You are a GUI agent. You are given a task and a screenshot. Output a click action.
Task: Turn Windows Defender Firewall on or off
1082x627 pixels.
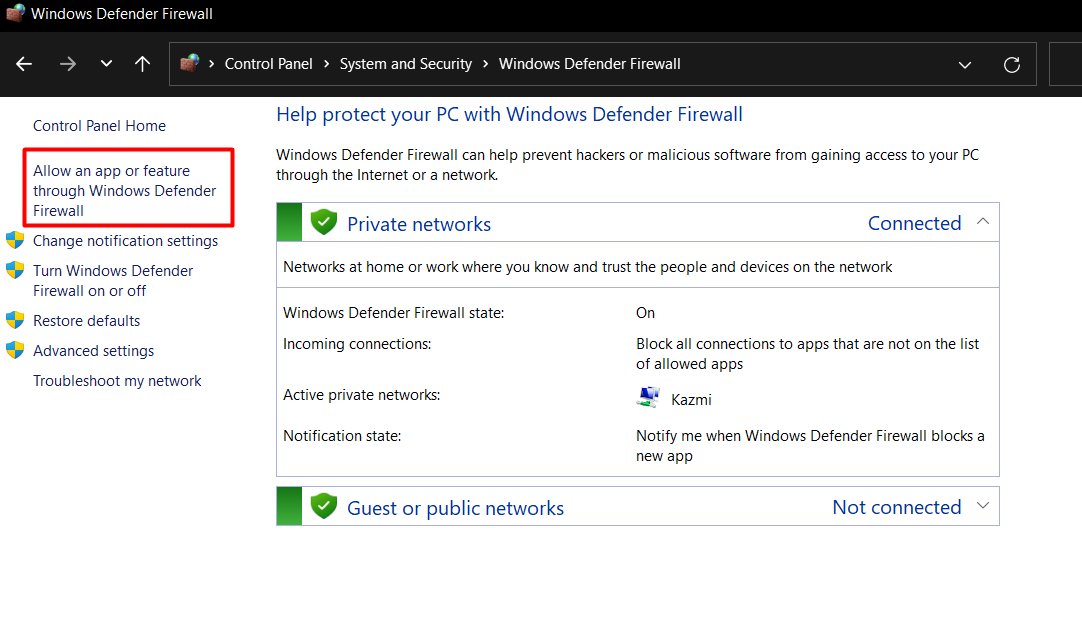point(113,281)
